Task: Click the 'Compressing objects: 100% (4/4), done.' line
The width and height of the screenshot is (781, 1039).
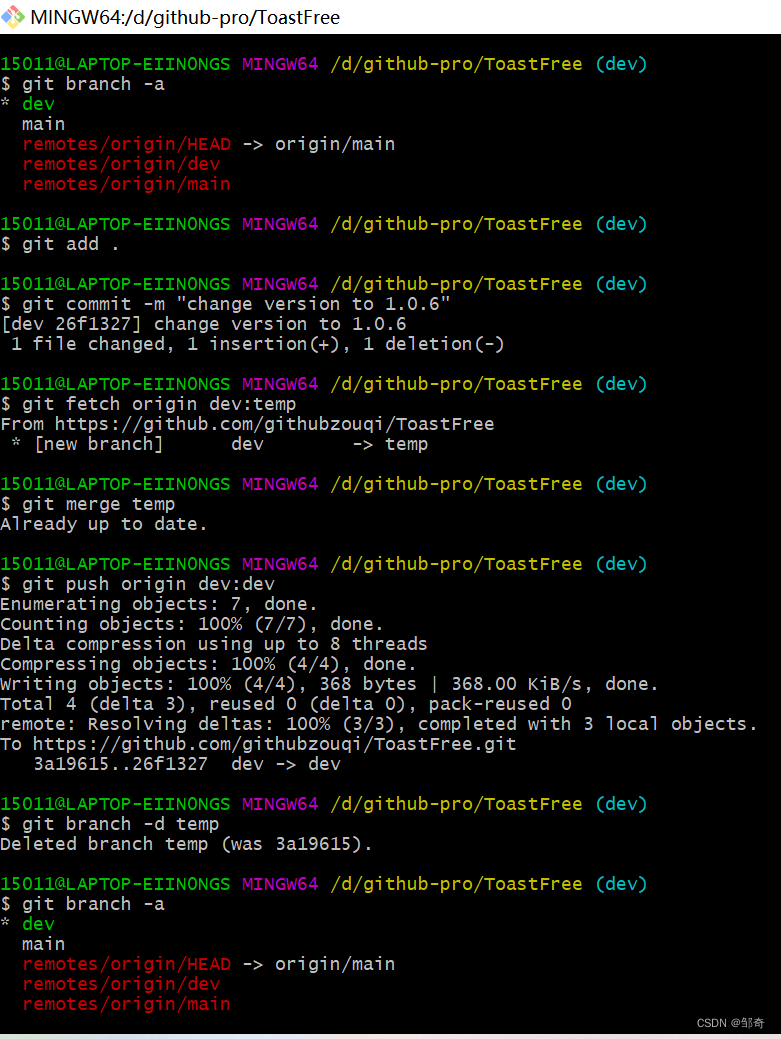Action: pyautogui.click(x=209, y=664)
